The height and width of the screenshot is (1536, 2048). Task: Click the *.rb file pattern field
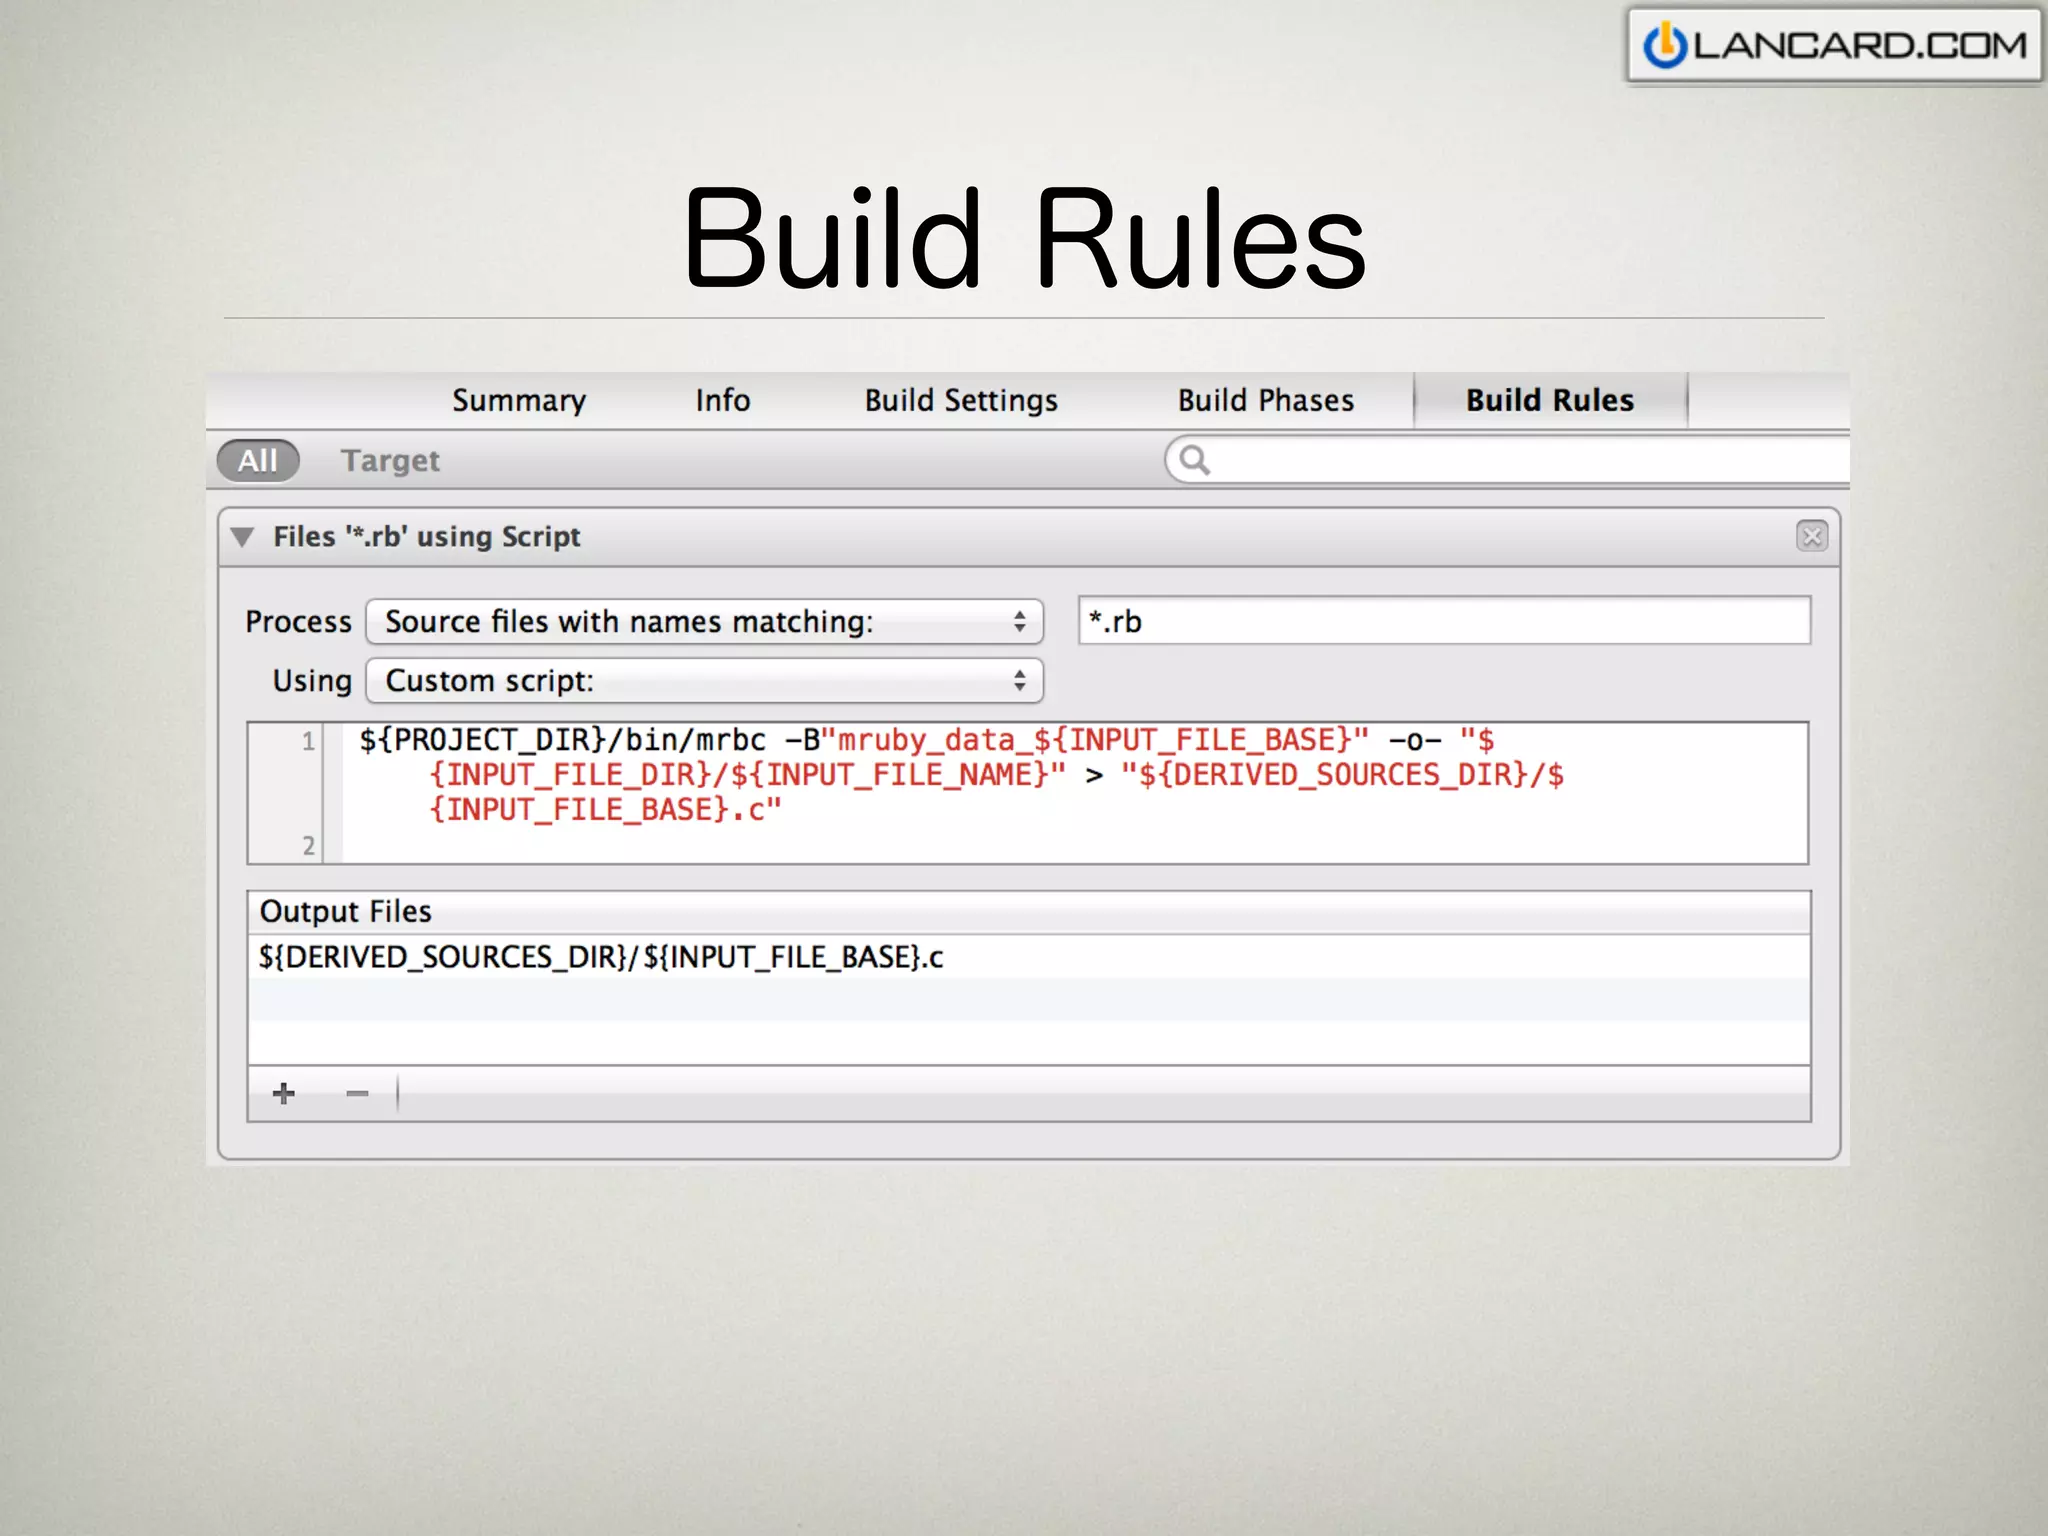click(1444, 621)
